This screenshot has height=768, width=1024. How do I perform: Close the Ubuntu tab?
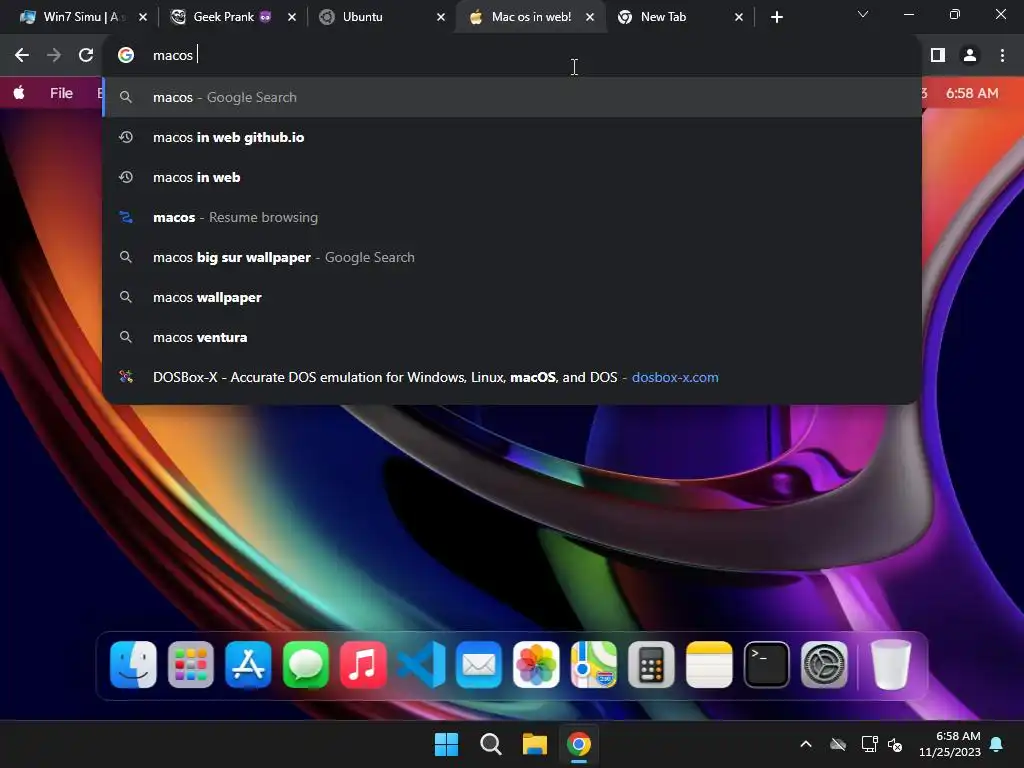coord(441,18)
